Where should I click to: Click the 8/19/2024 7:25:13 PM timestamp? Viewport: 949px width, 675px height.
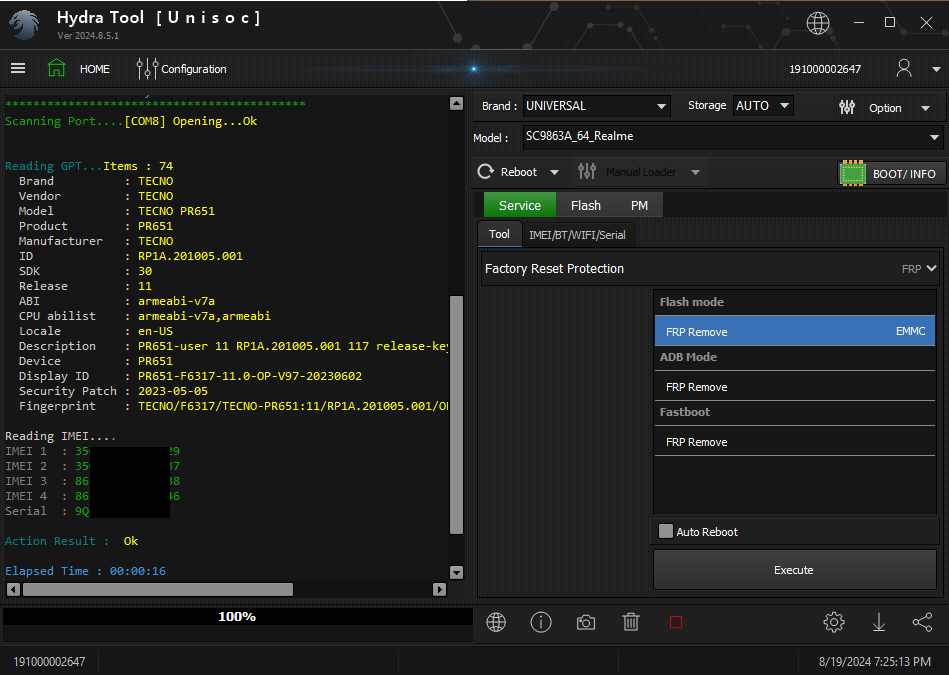tap(875, 662)
